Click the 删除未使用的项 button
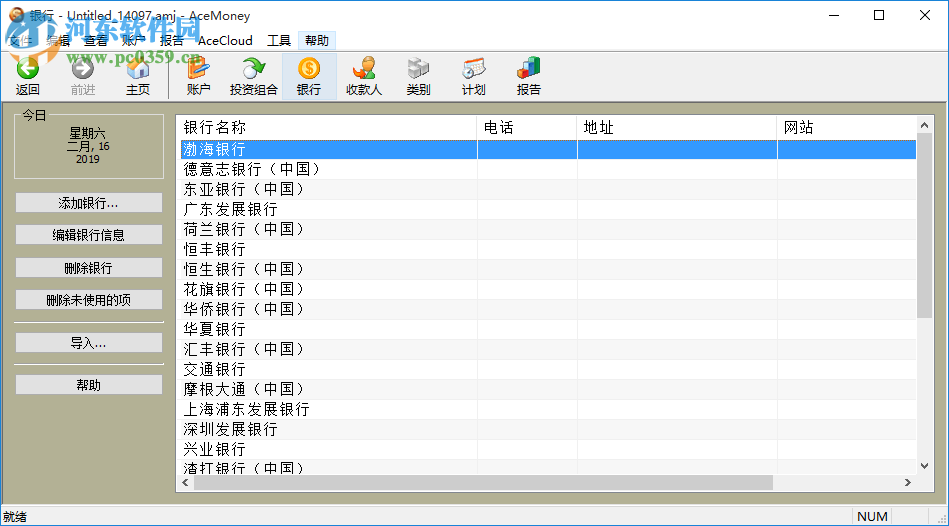 point(88,300)
